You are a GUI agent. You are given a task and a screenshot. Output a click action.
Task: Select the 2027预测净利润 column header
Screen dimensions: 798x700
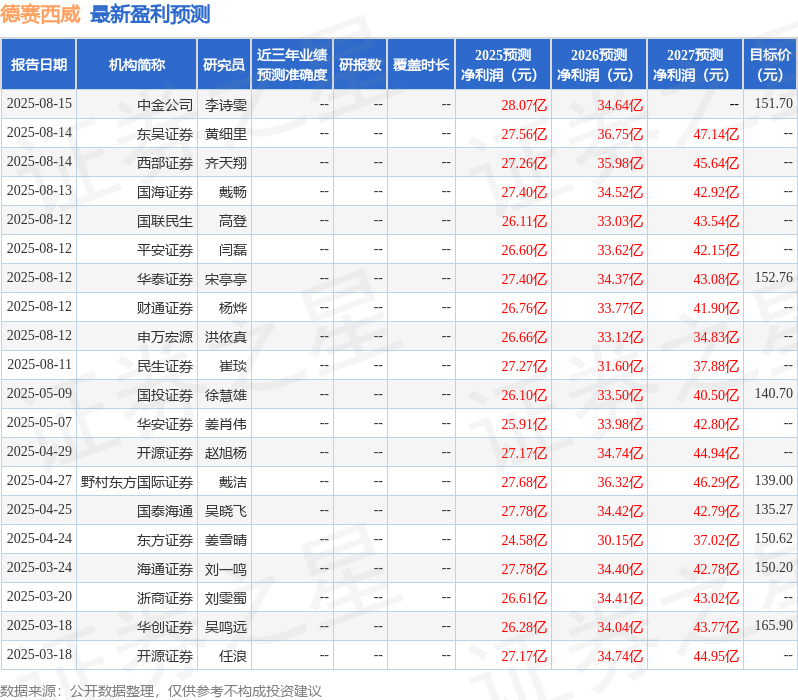pyautogui.click(x=695, y=65)
